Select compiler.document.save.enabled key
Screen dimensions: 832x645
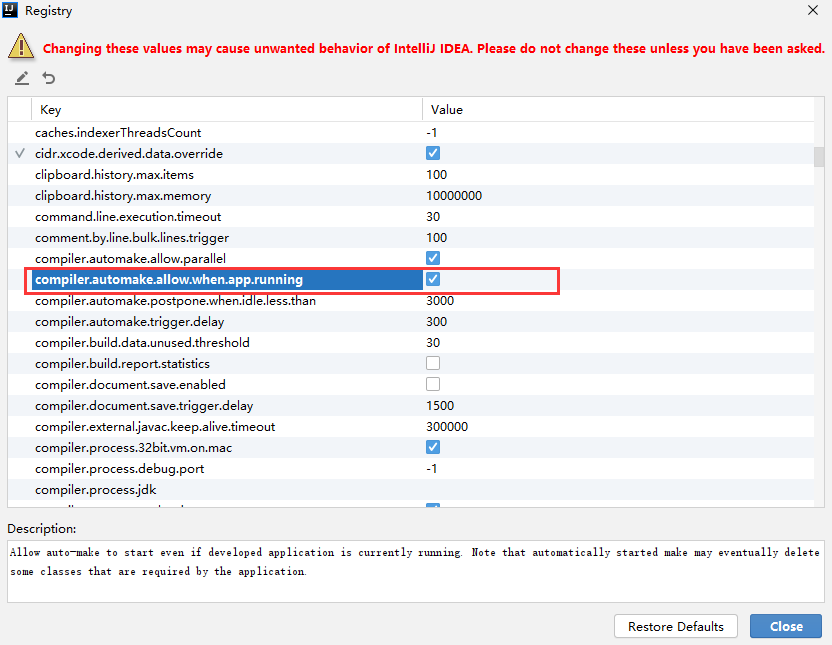tap(130, 385)
